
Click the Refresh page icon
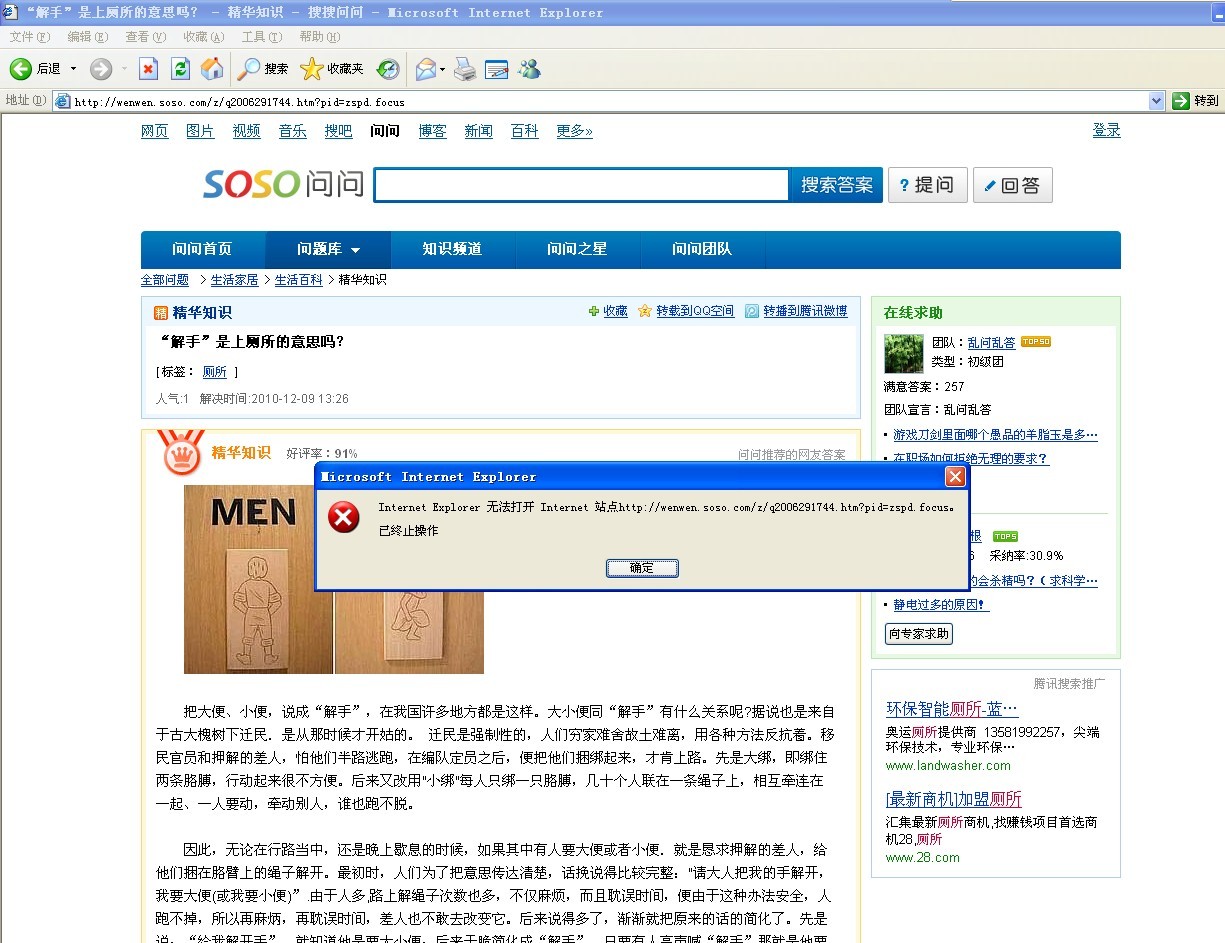pyautogui.click(x=180, y=69)
